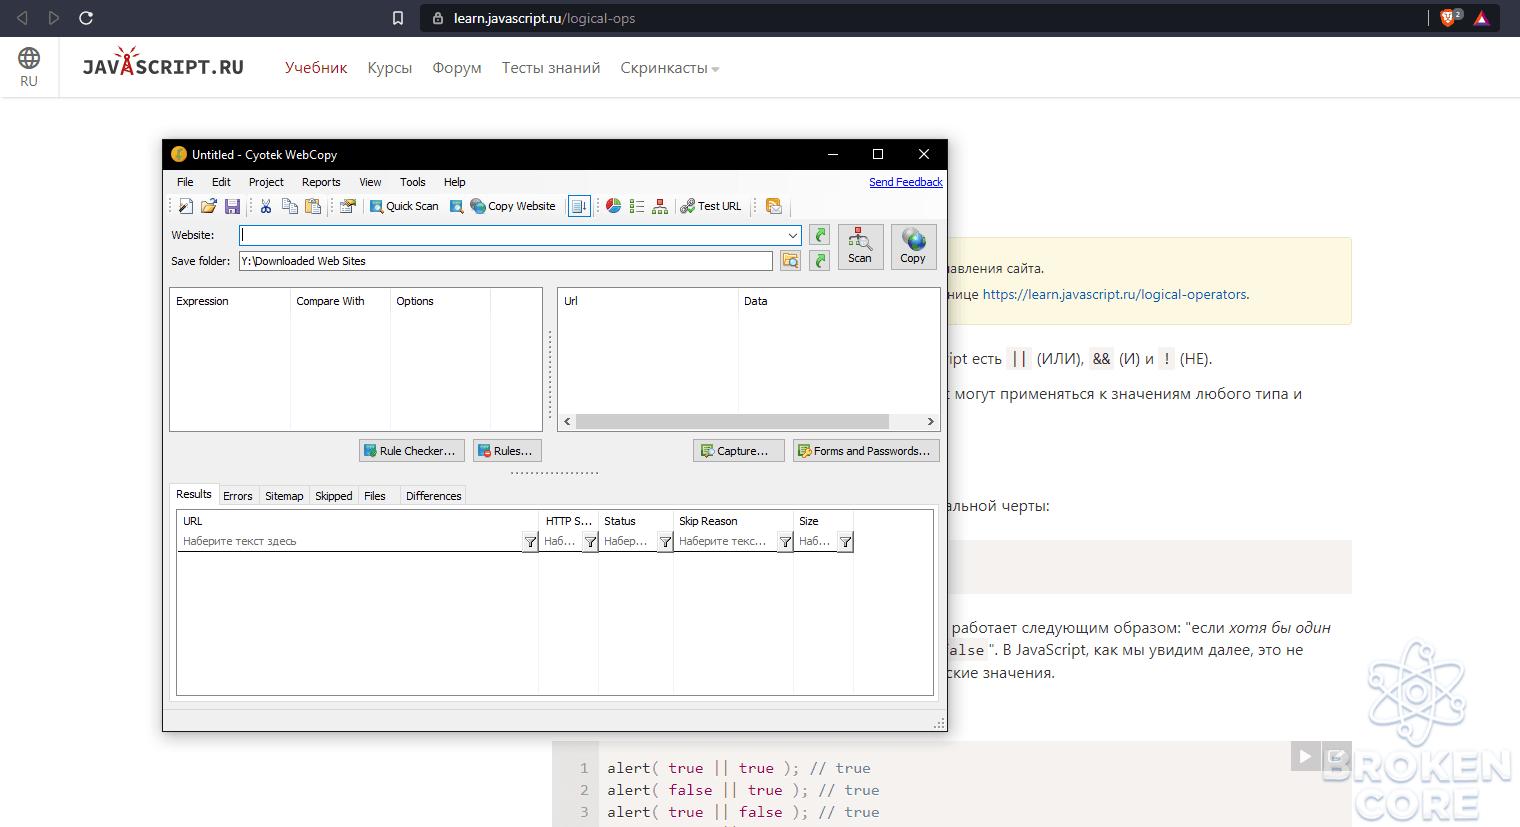Switch to the Differences tab
This screenshot has height=827, width=1520.
pyautogui.click(x=434, y=496)
